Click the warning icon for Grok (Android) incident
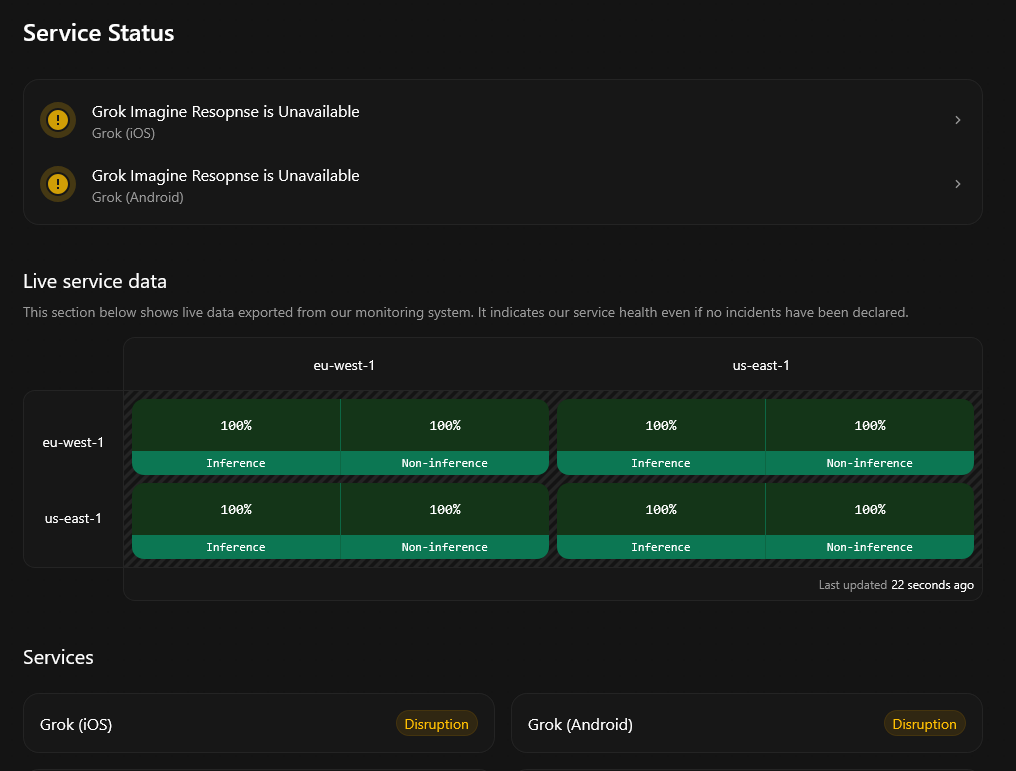 click(x=58, y=184)
